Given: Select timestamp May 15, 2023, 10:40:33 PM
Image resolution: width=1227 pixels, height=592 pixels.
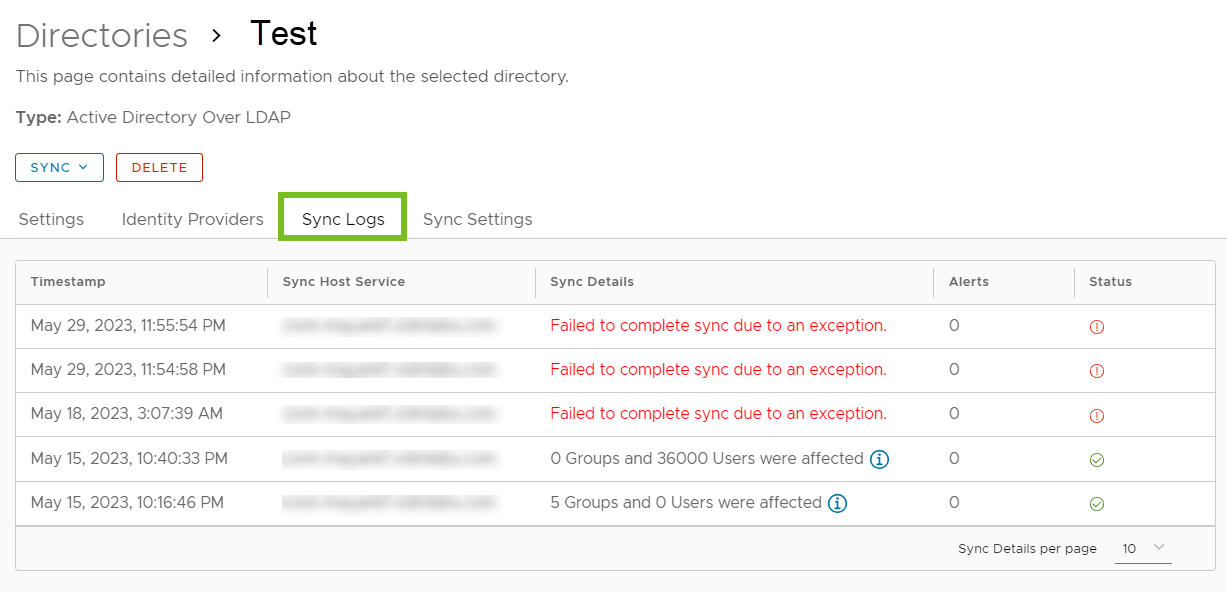Looking at the screenshot, I should (x=129, y=458).
